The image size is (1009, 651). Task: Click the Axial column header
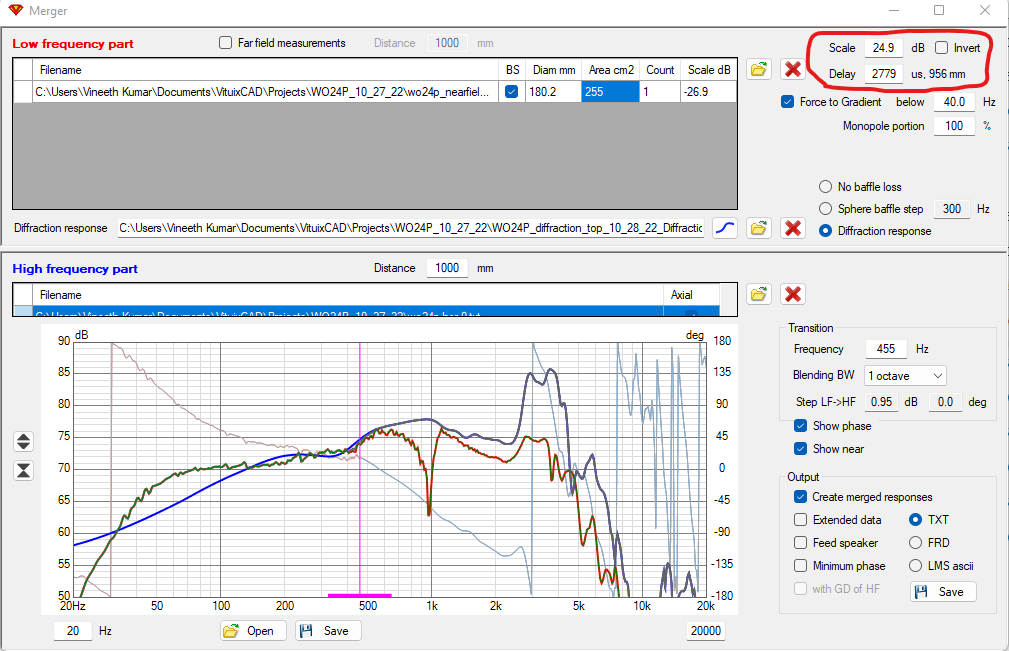click(x=691, y=295)
